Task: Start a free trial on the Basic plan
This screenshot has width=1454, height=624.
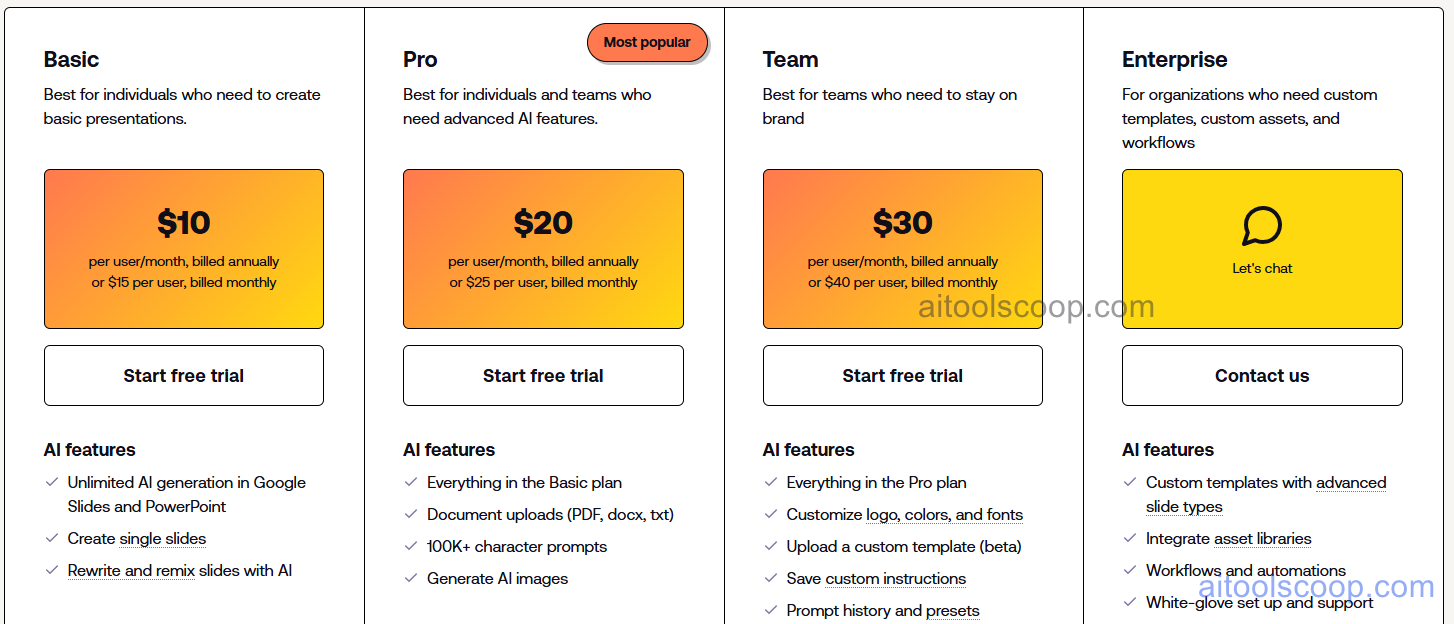Action: click(183, 375)
